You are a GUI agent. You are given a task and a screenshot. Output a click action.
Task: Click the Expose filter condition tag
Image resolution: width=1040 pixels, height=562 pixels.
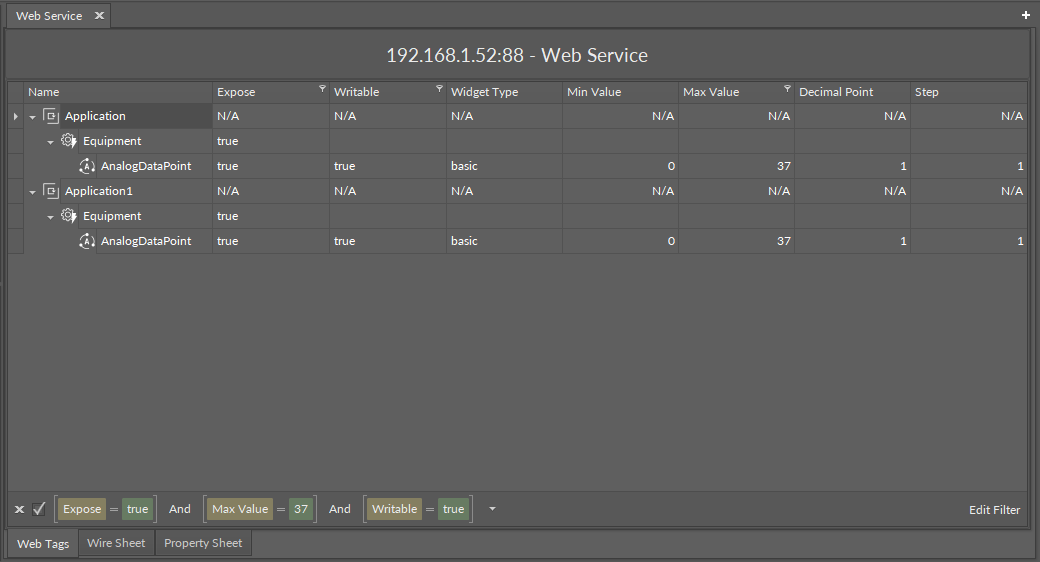pos(82,509)
